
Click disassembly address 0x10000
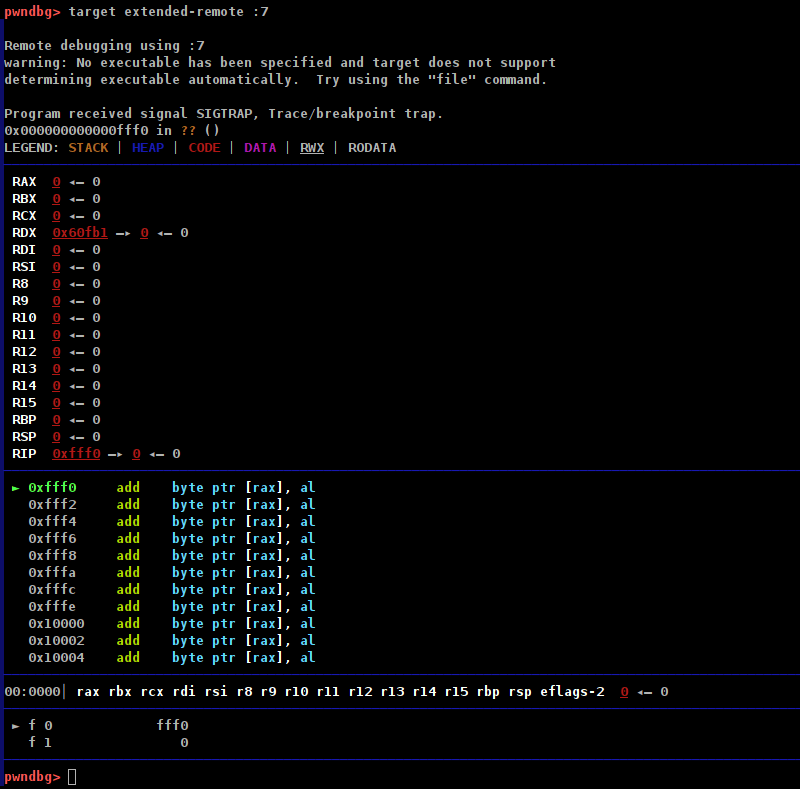point(56,624)
